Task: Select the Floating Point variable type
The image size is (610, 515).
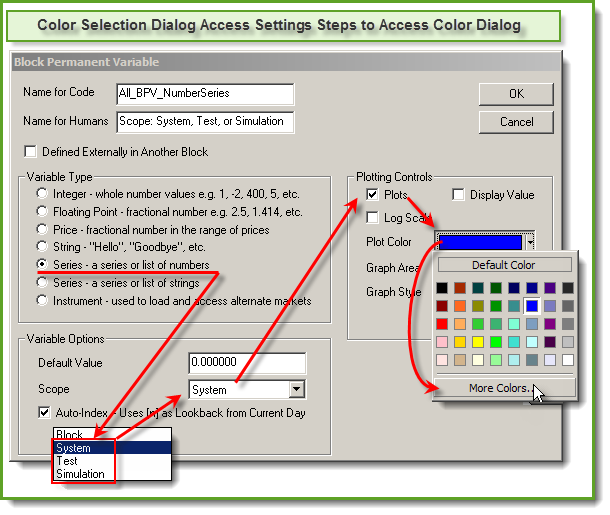Action: click(42, 211)
